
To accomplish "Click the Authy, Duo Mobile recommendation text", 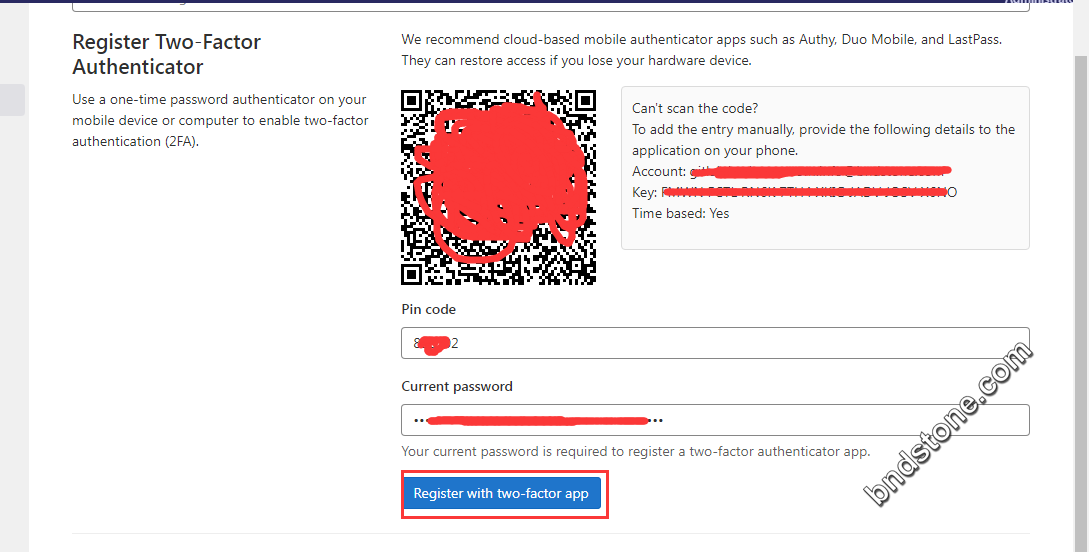I will [701, 50].
